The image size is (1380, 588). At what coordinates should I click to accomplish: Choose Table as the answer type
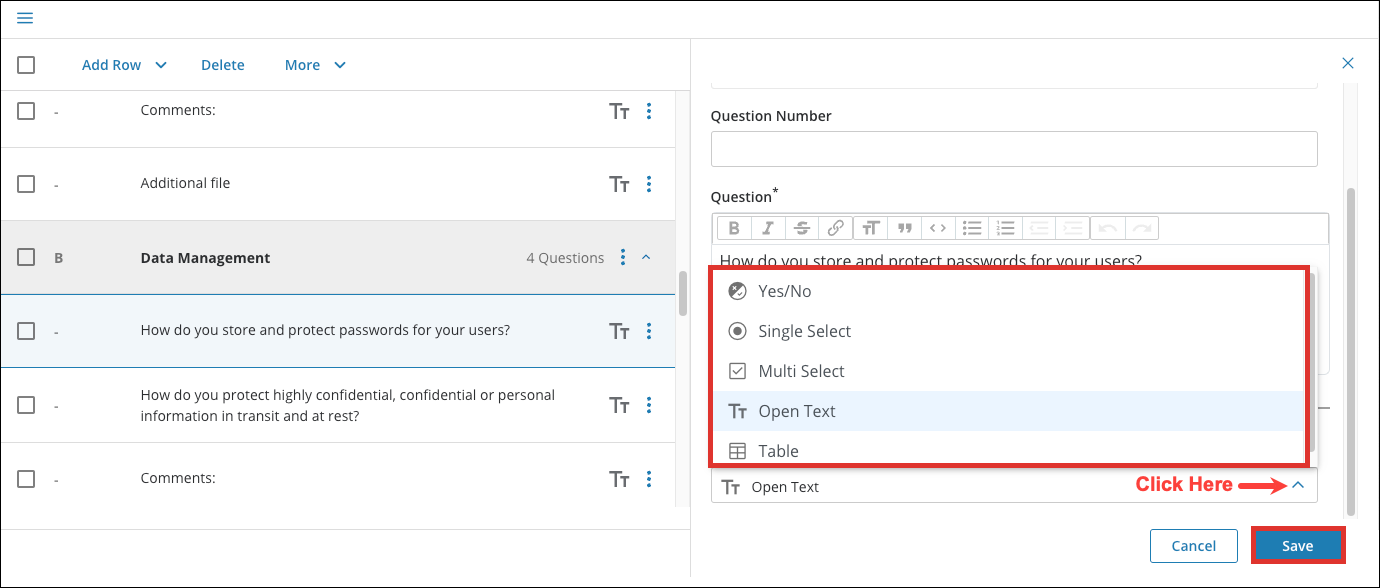pos(779,450)
